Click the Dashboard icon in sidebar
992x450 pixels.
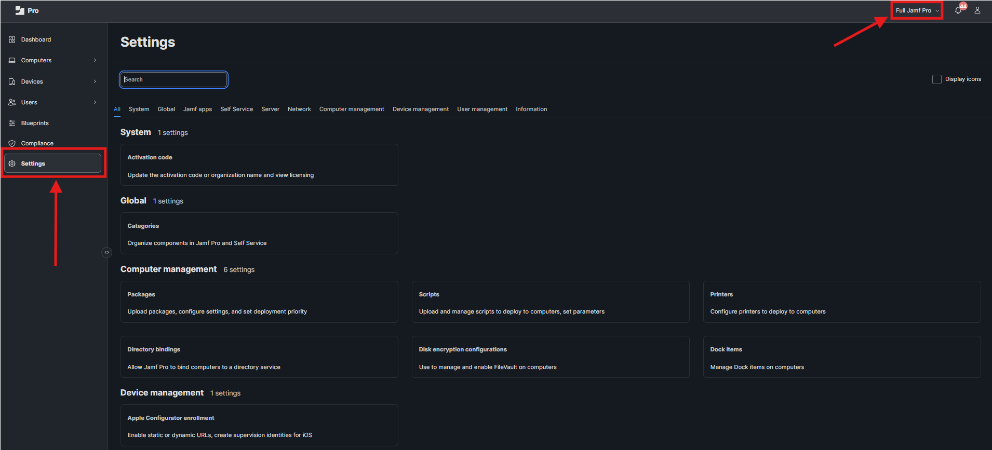point(12,40)
